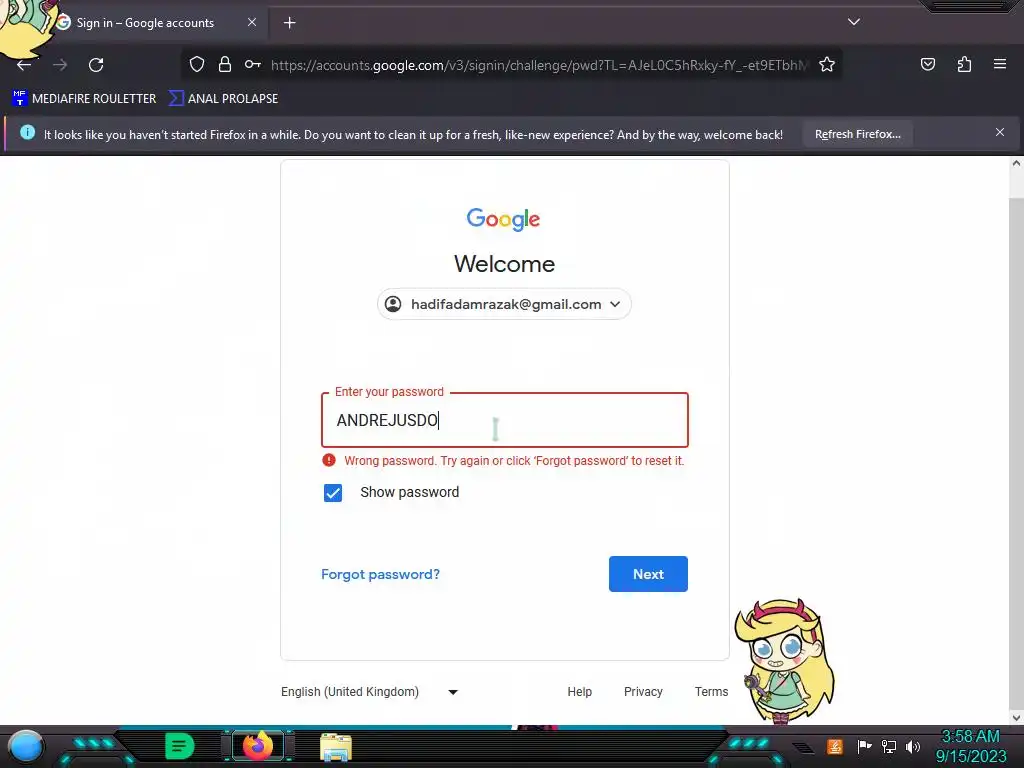Click the Forgot password? link
1024x768 pixels.
tap(380, 574)
